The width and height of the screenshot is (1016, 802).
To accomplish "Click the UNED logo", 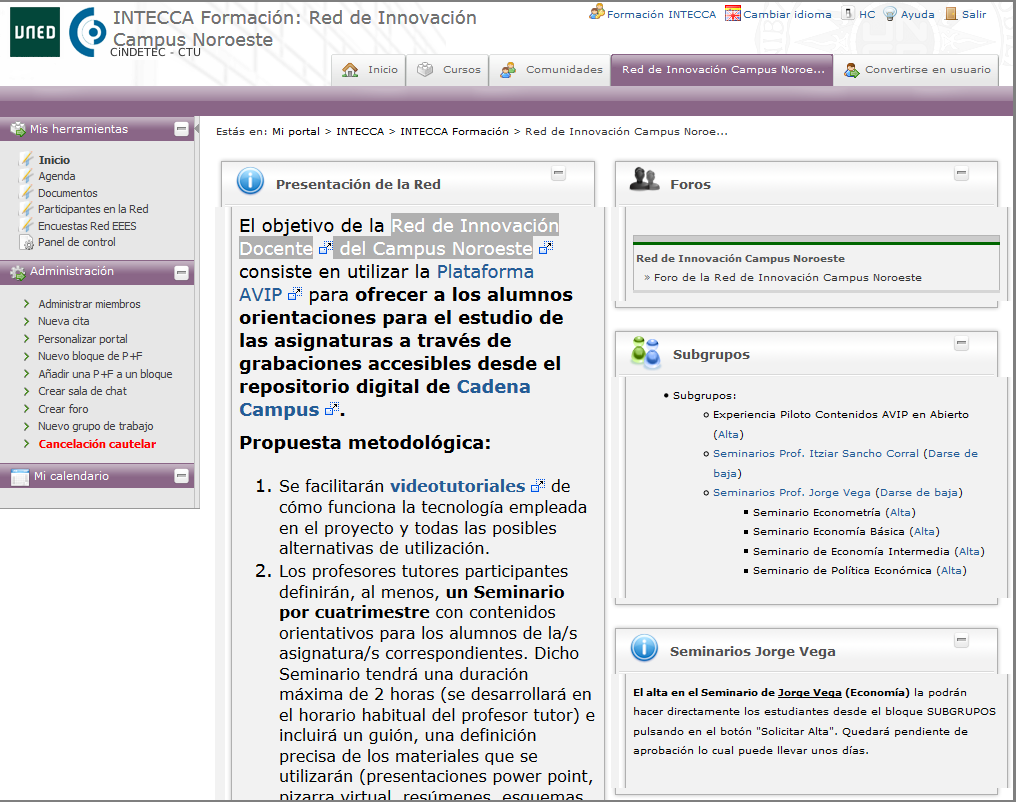I will pyautogui.click(x=35, y=32).
